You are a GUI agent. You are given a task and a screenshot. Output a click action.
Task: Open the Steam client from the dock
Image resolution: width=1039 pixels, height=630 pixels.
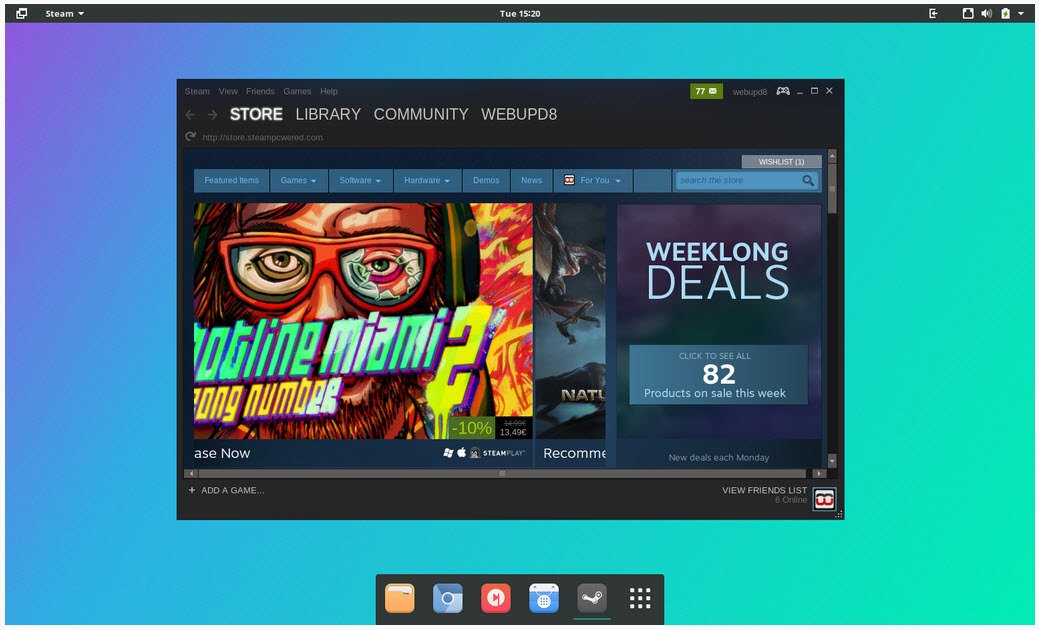point(591,598)
